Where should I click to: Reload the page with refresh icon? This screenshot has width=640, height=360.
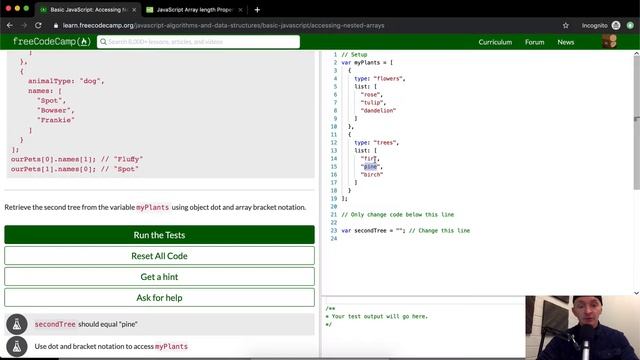click(38, 25)
